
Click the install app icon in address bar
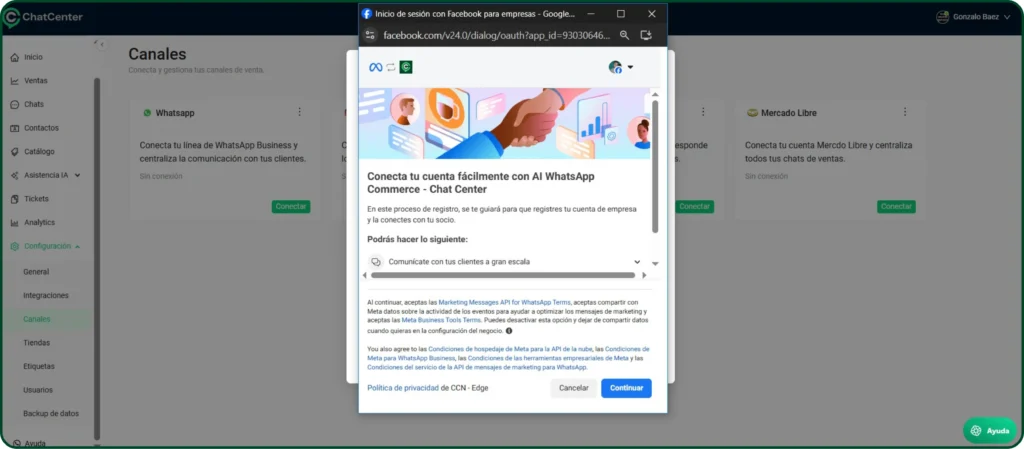(646, 34)
